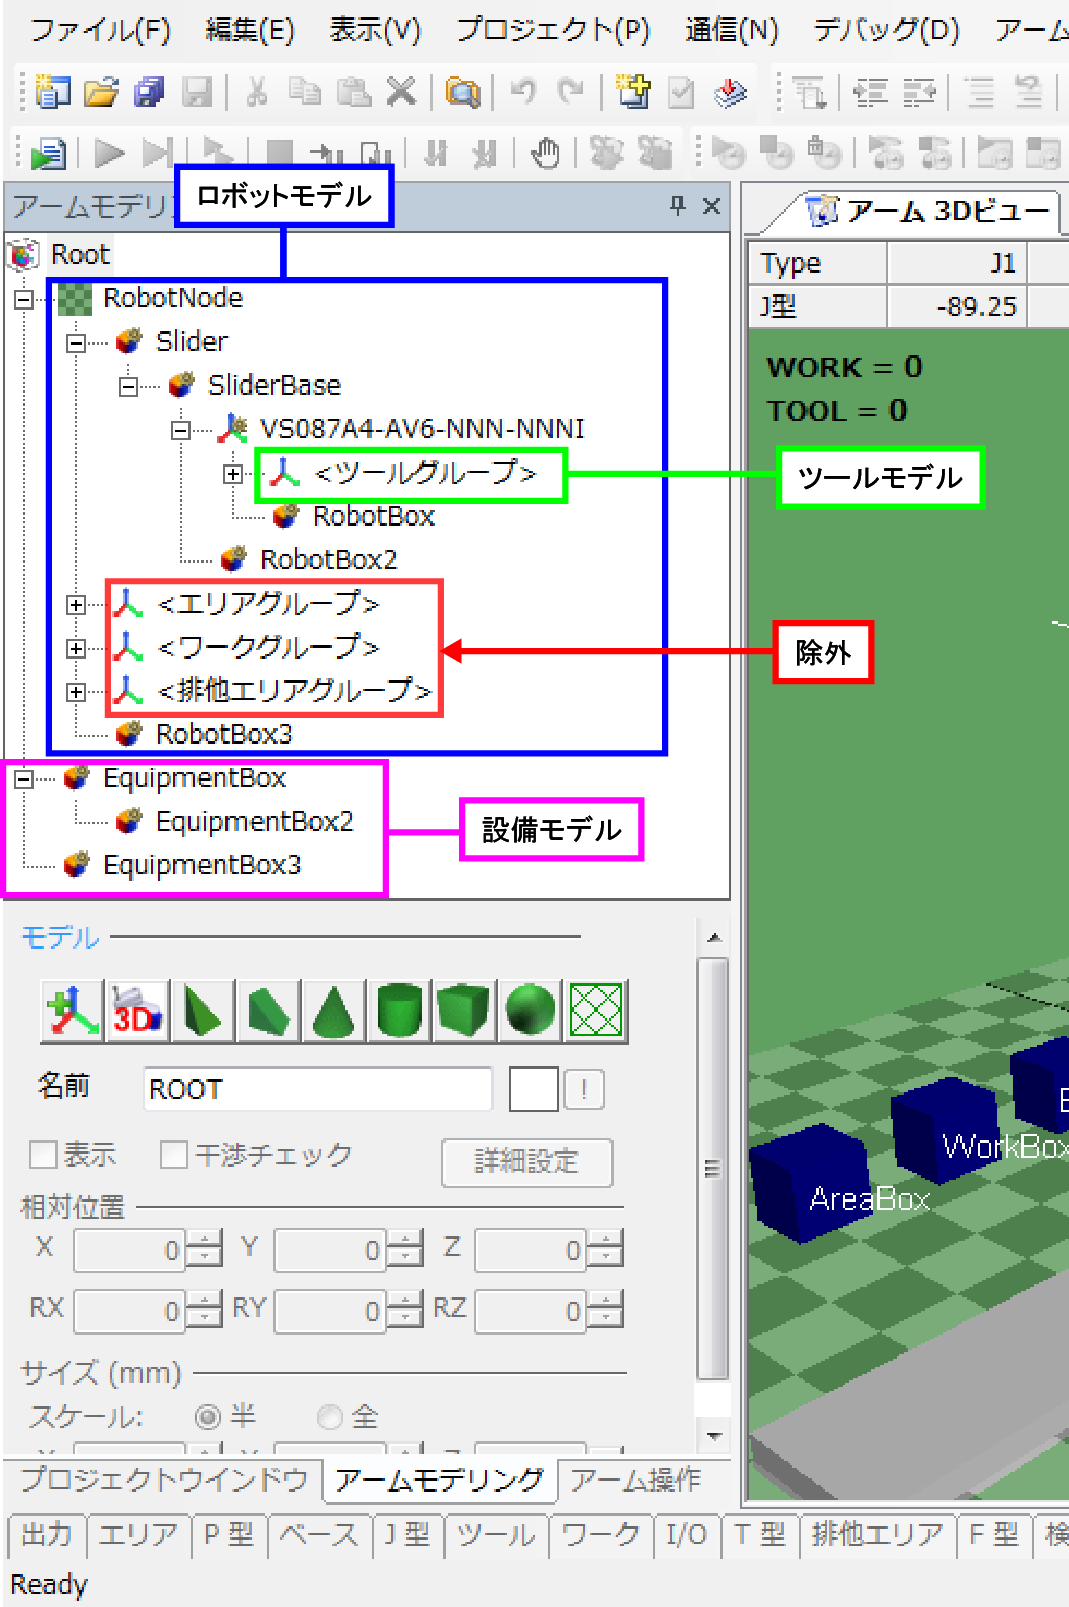Click the open folder toolbar icon
Viewport: 1069px width, 1607px height.
pyautogui.click(x=101, y=93)
